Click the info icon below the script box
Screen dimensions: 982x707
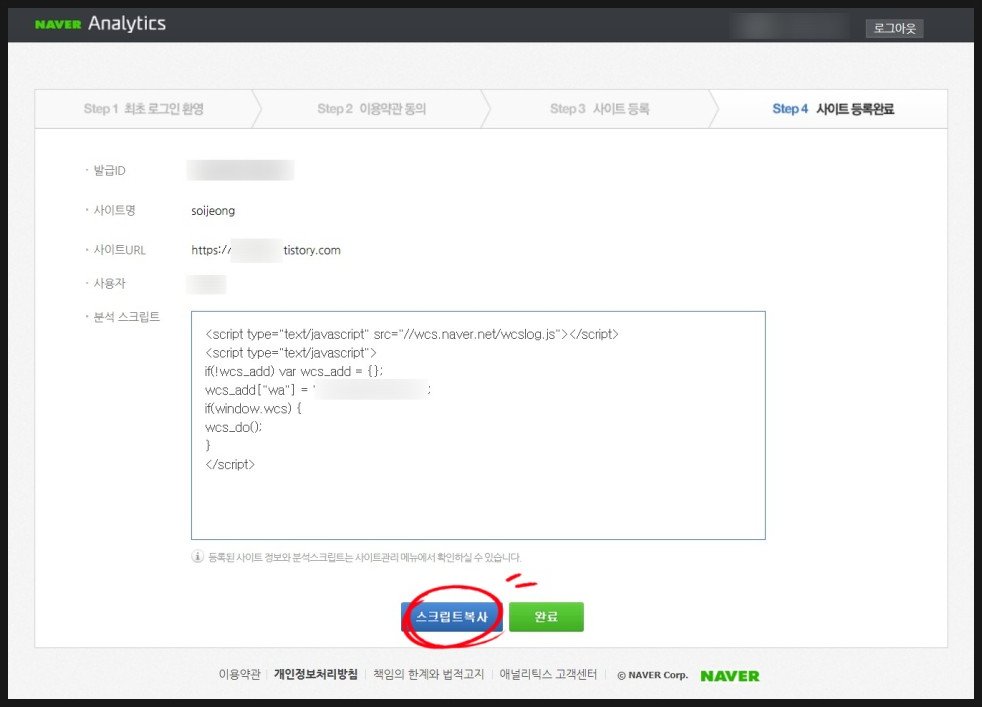coord(197,557)
